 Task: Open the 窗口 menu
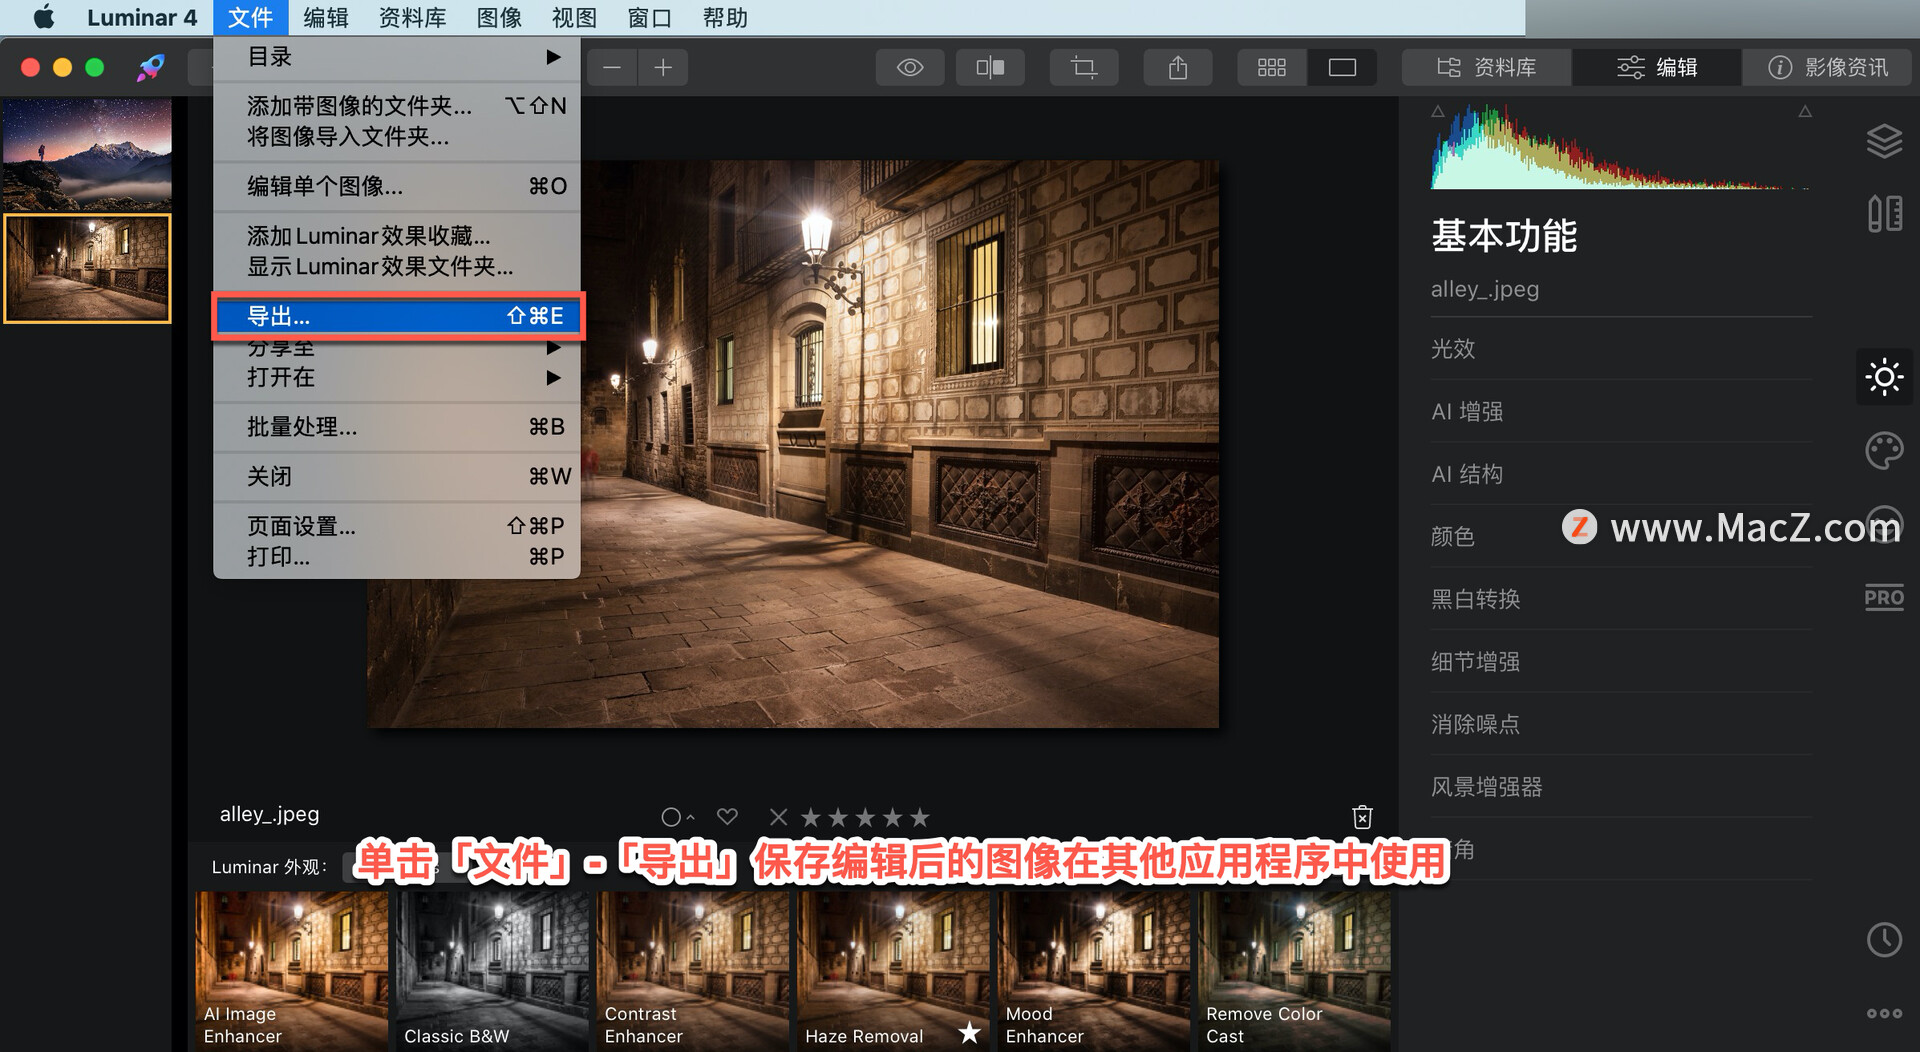click(650, 17)
